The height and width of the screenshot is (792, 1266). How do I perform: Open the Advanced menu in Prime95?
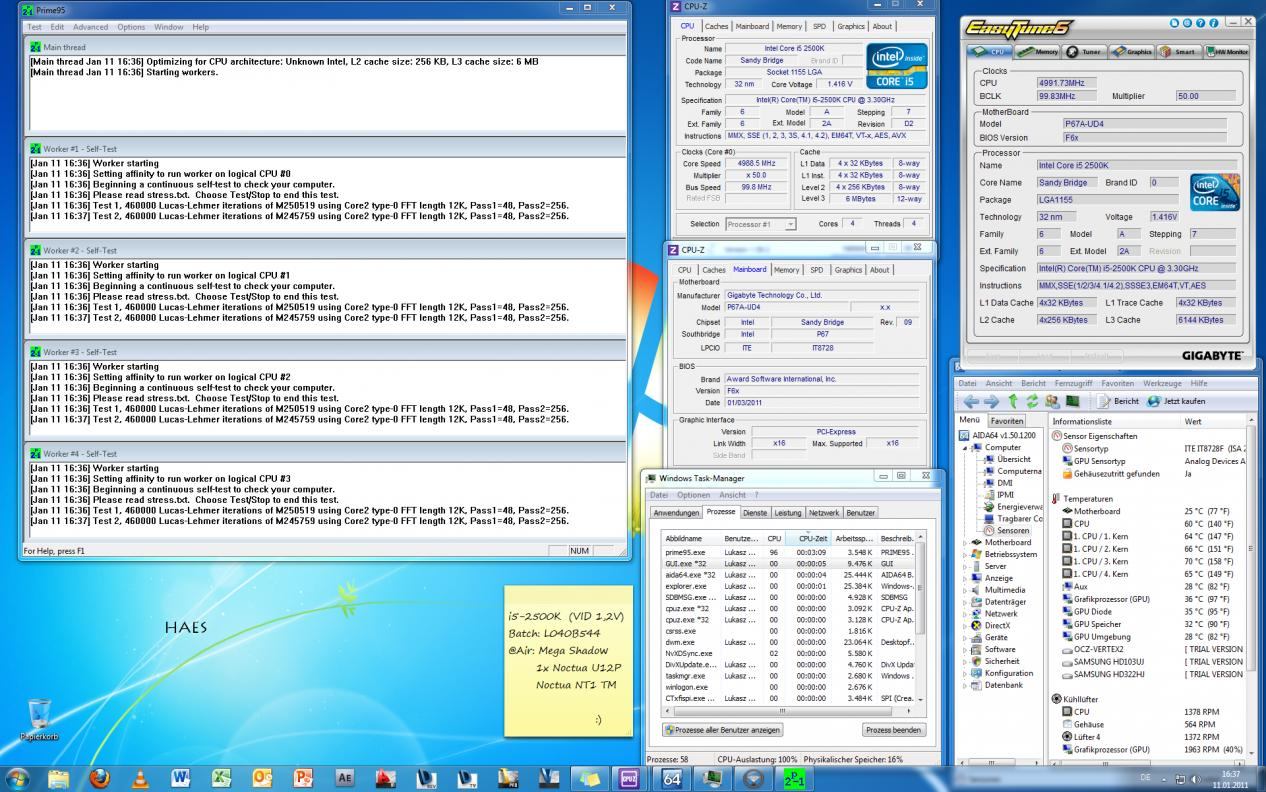90,27
